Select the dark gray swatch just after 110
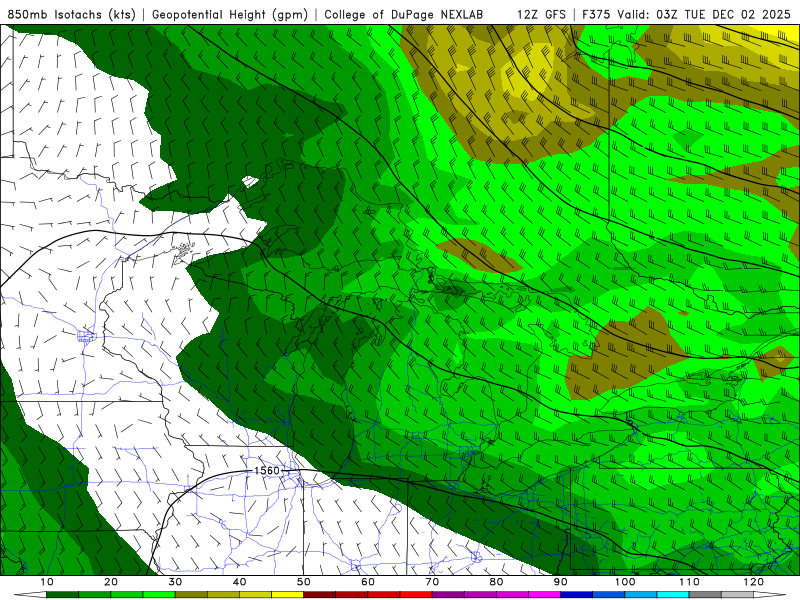The image size is (800, 600). click(x=705, y=595)
